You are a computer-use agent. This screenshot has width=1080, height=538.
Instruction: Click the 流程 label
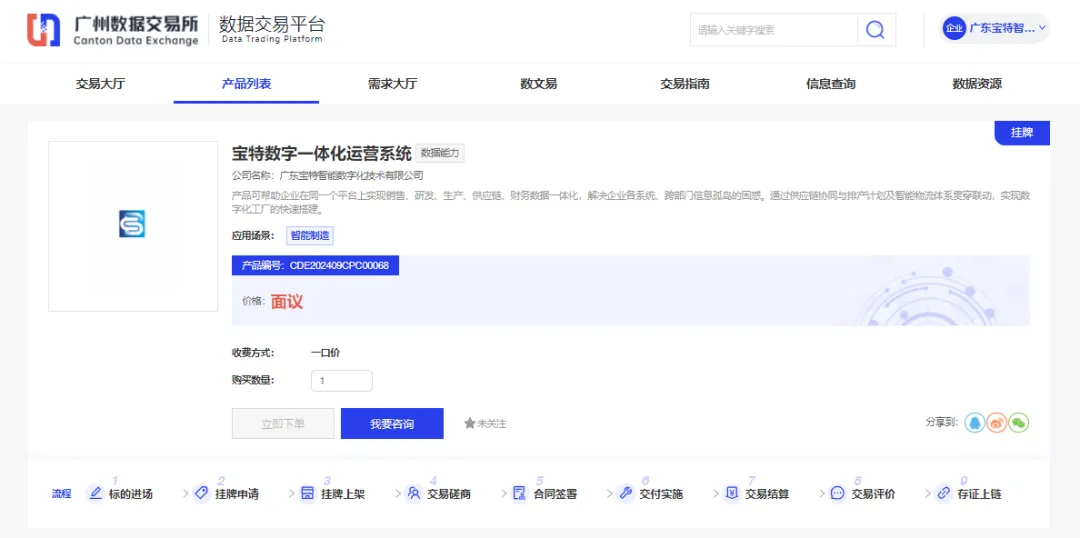click(x=61, y=494)
